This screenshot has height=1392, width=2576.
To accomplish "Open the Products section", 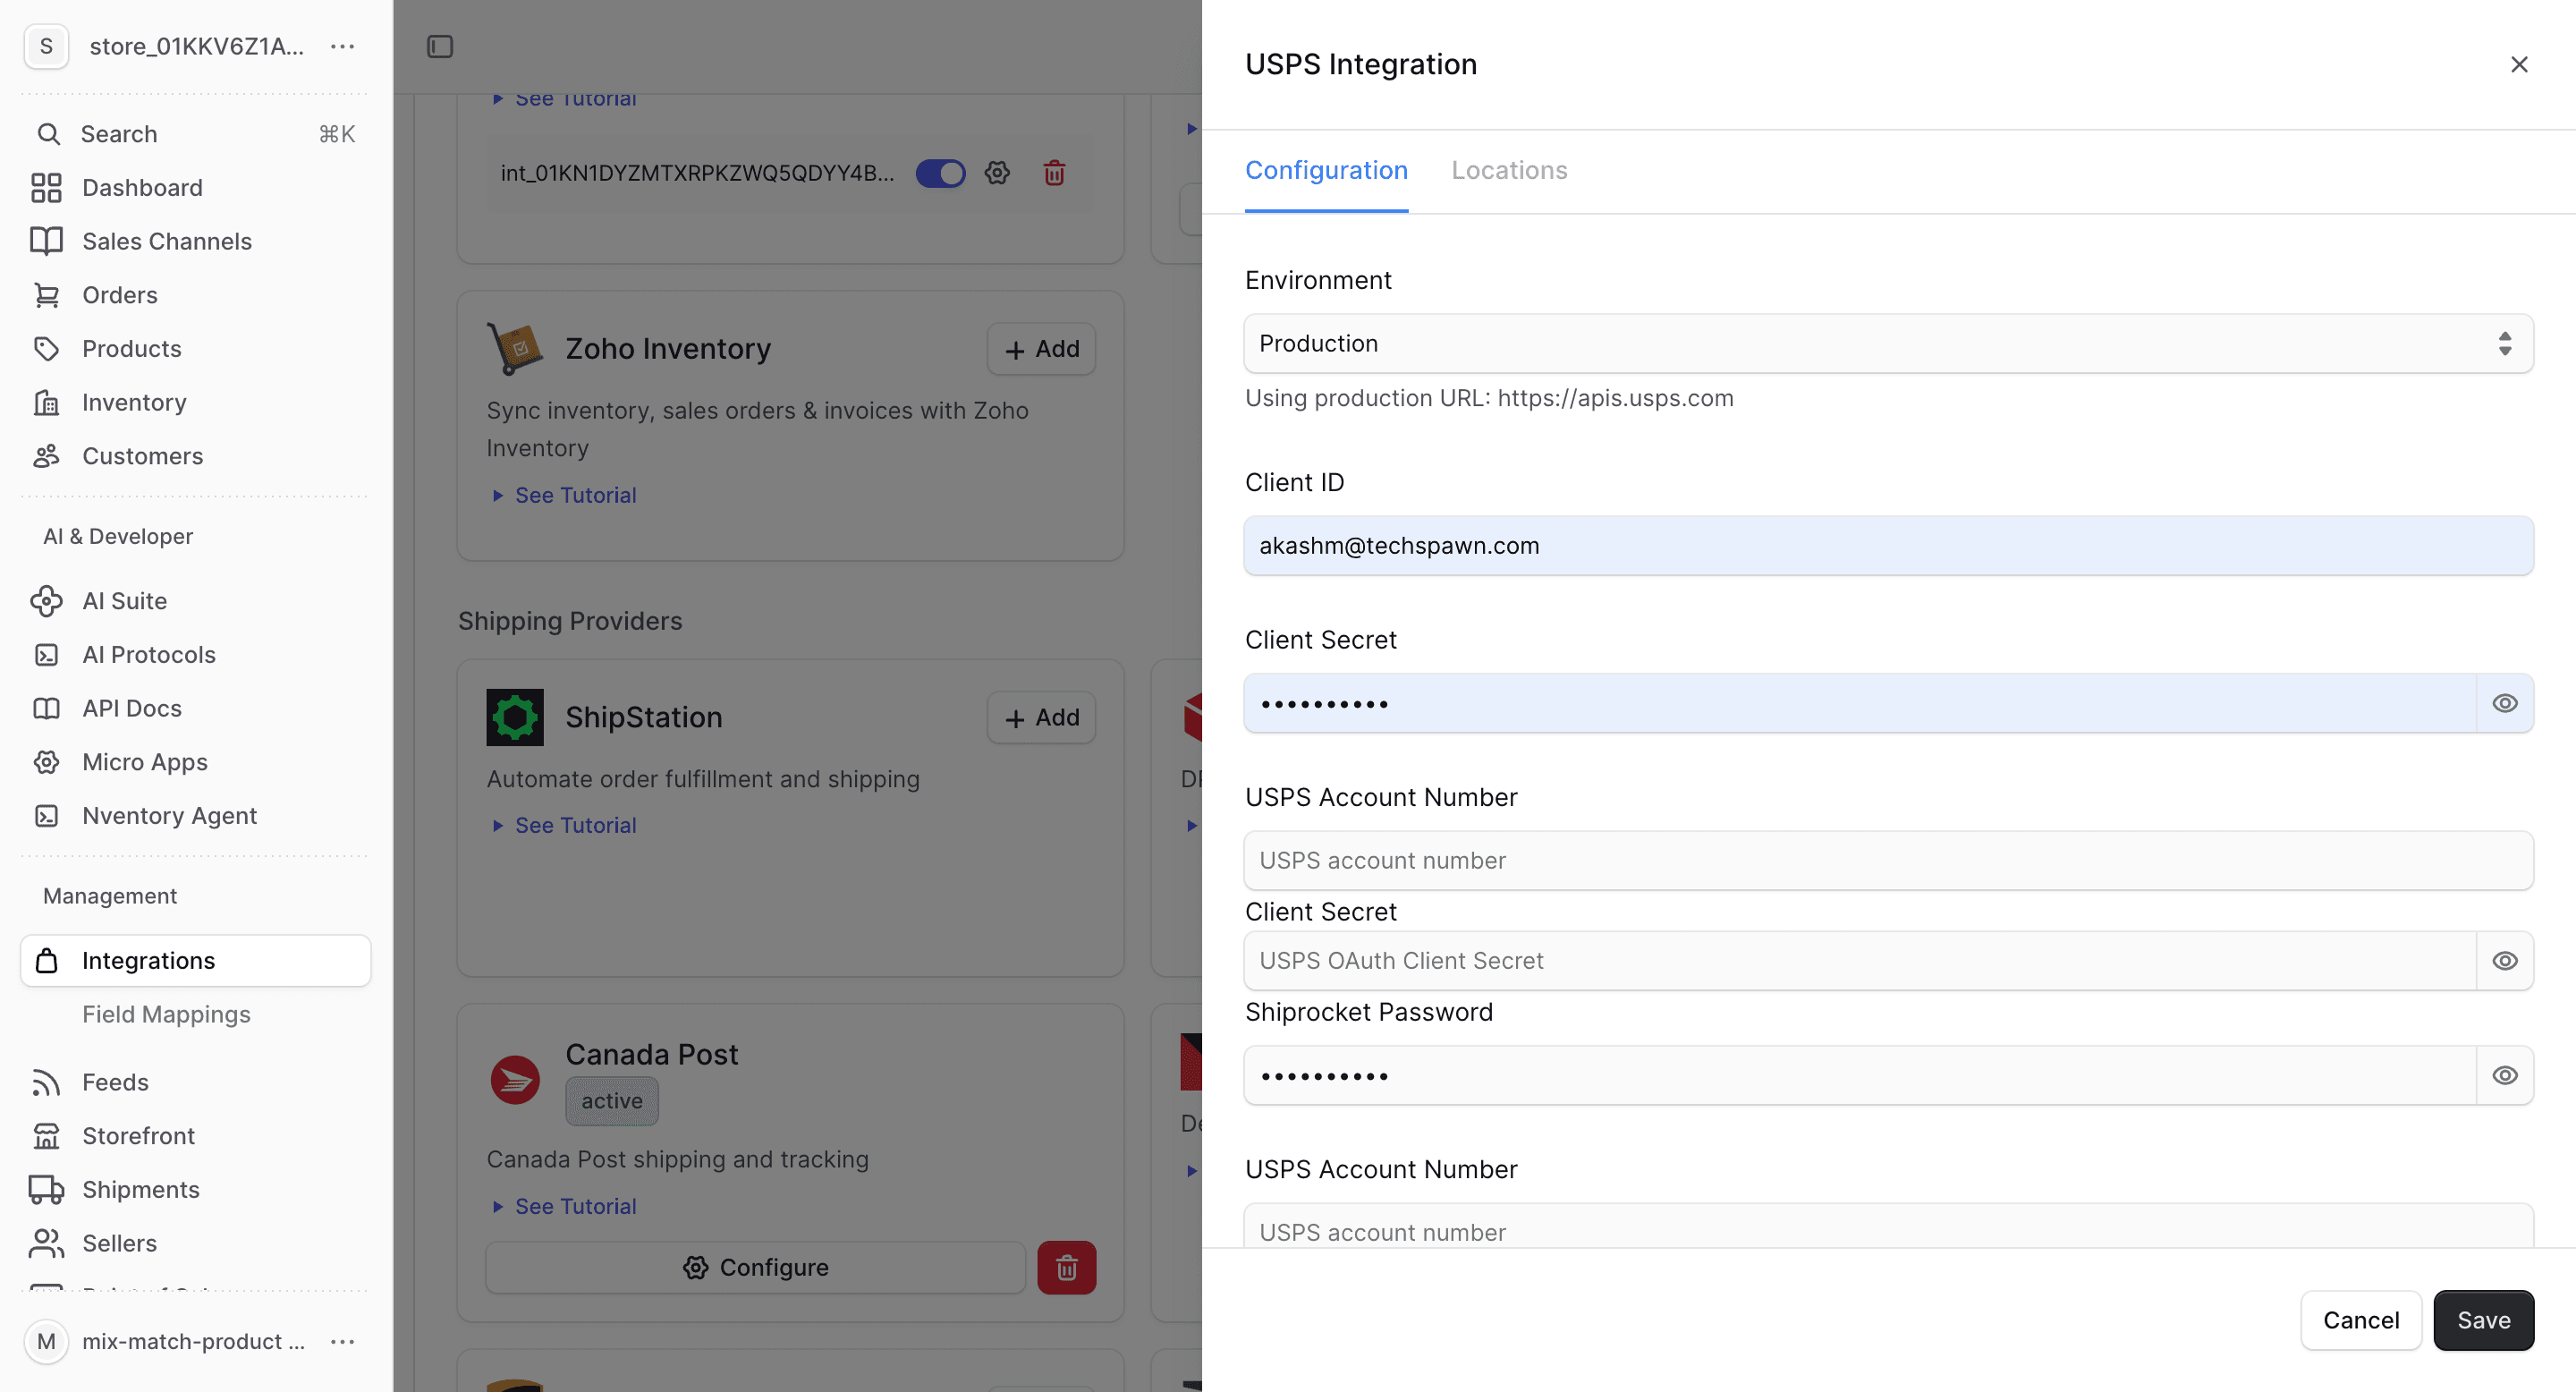I will click(196, 349).
